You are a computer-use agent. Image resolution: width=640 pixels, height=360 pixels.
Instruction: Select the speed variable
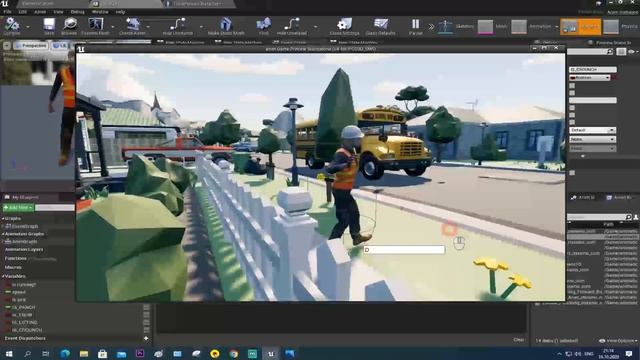[x=19, y=292]
